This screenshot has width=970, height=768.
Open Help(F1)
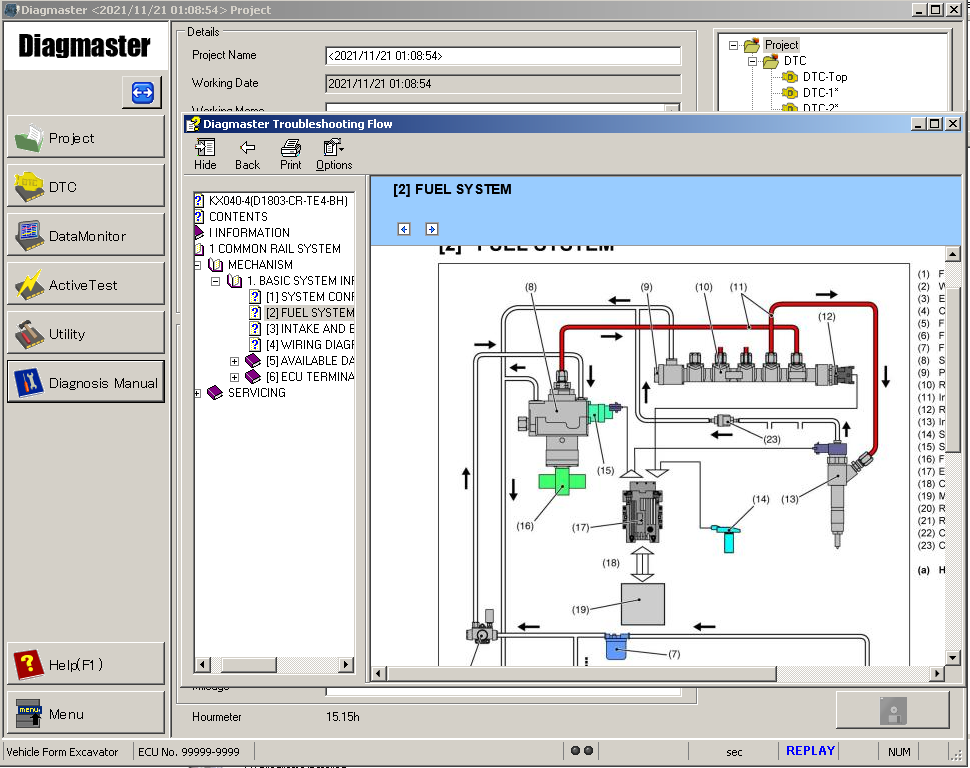(x=85, y=663)
